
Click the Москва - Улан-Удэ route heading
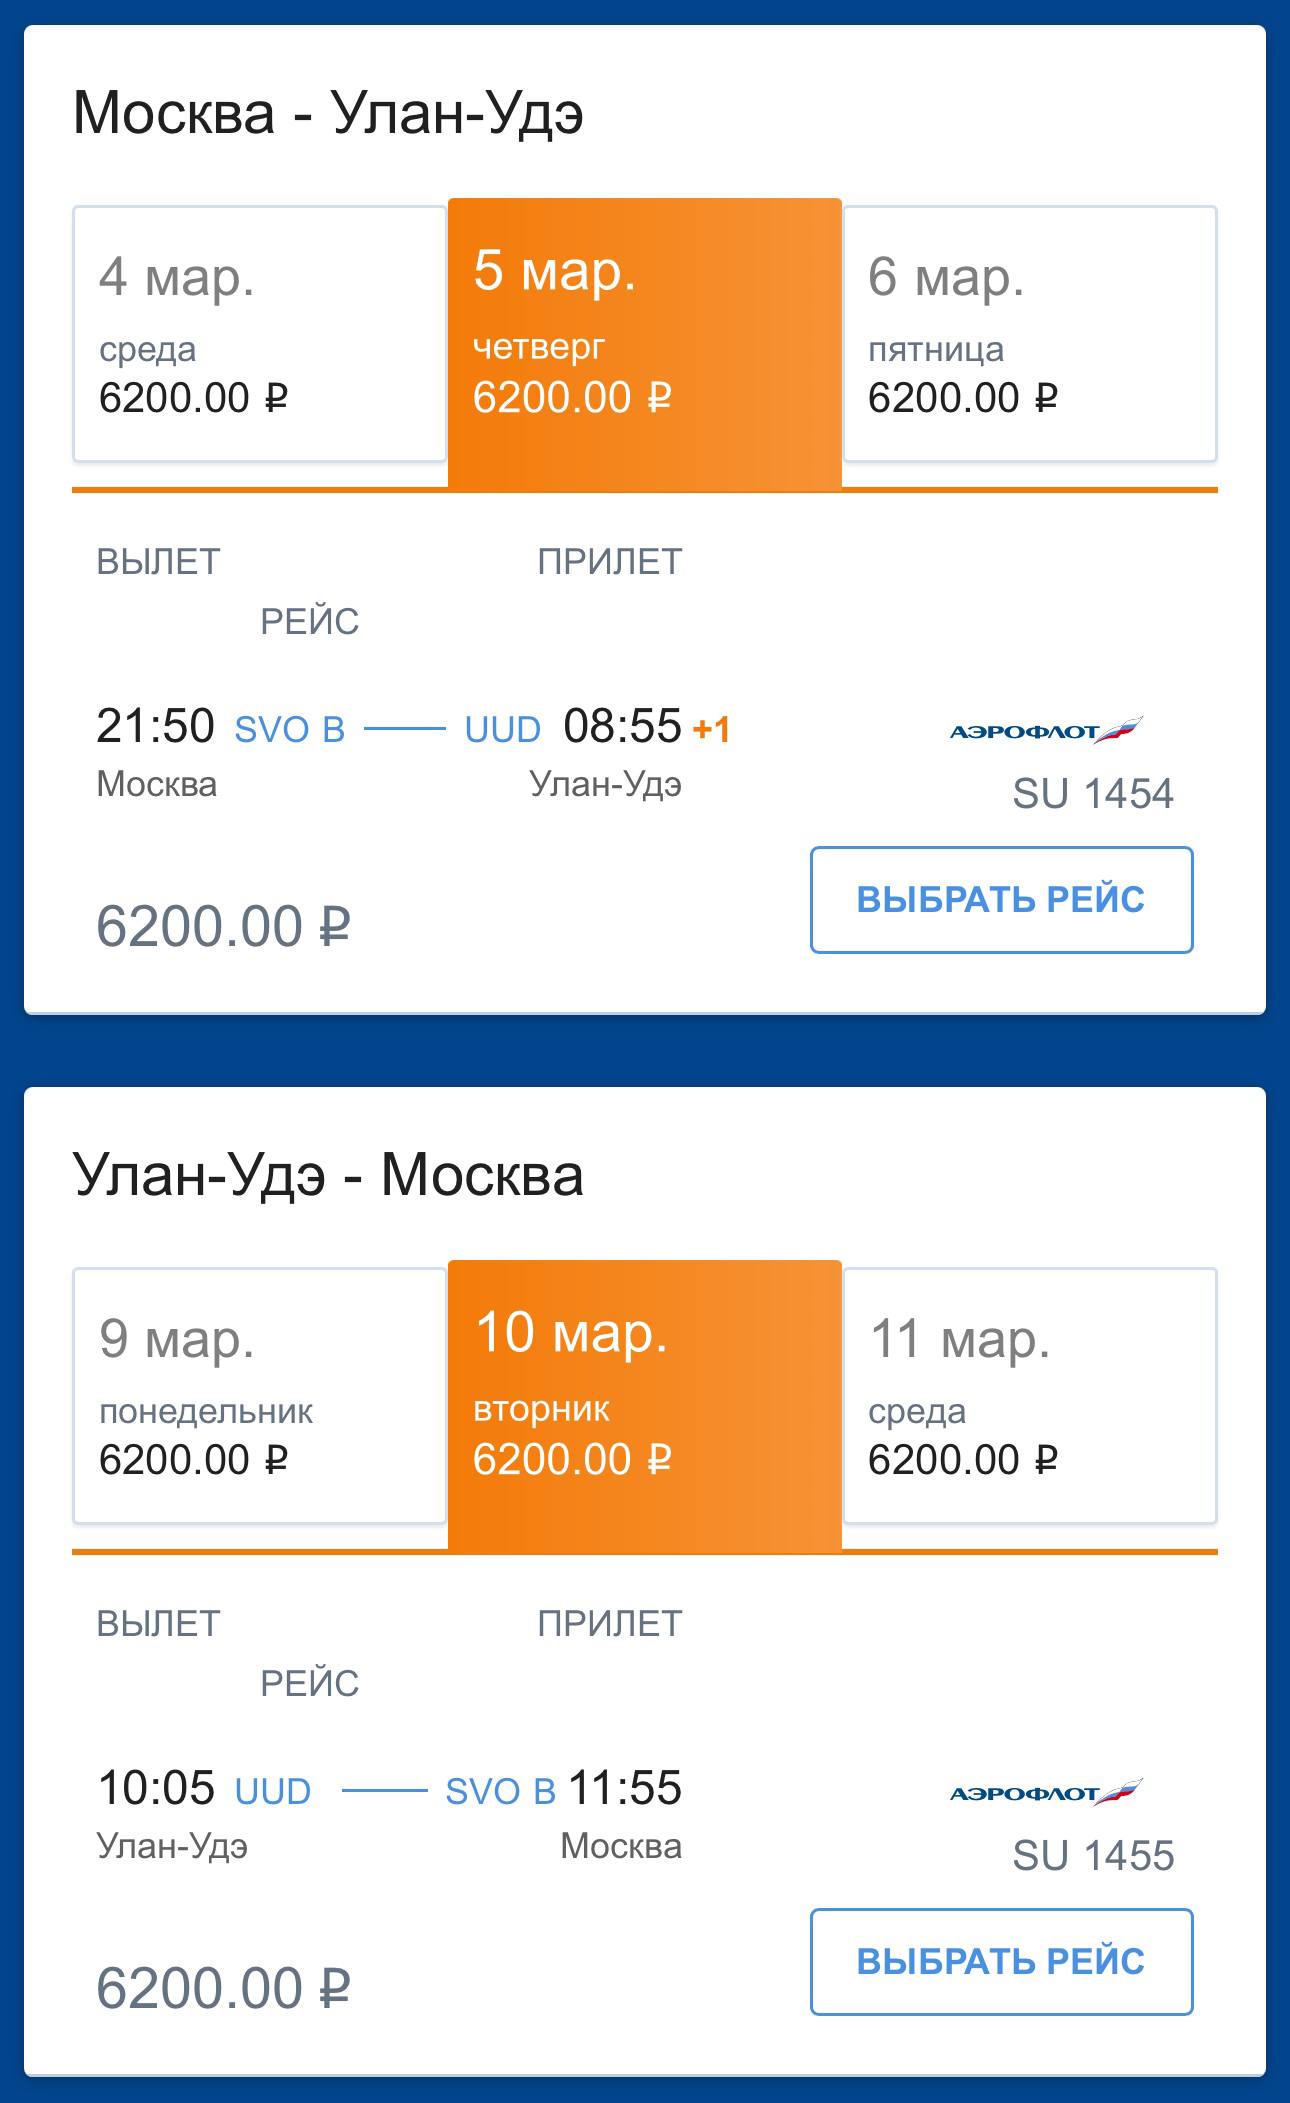pos(328,113)
